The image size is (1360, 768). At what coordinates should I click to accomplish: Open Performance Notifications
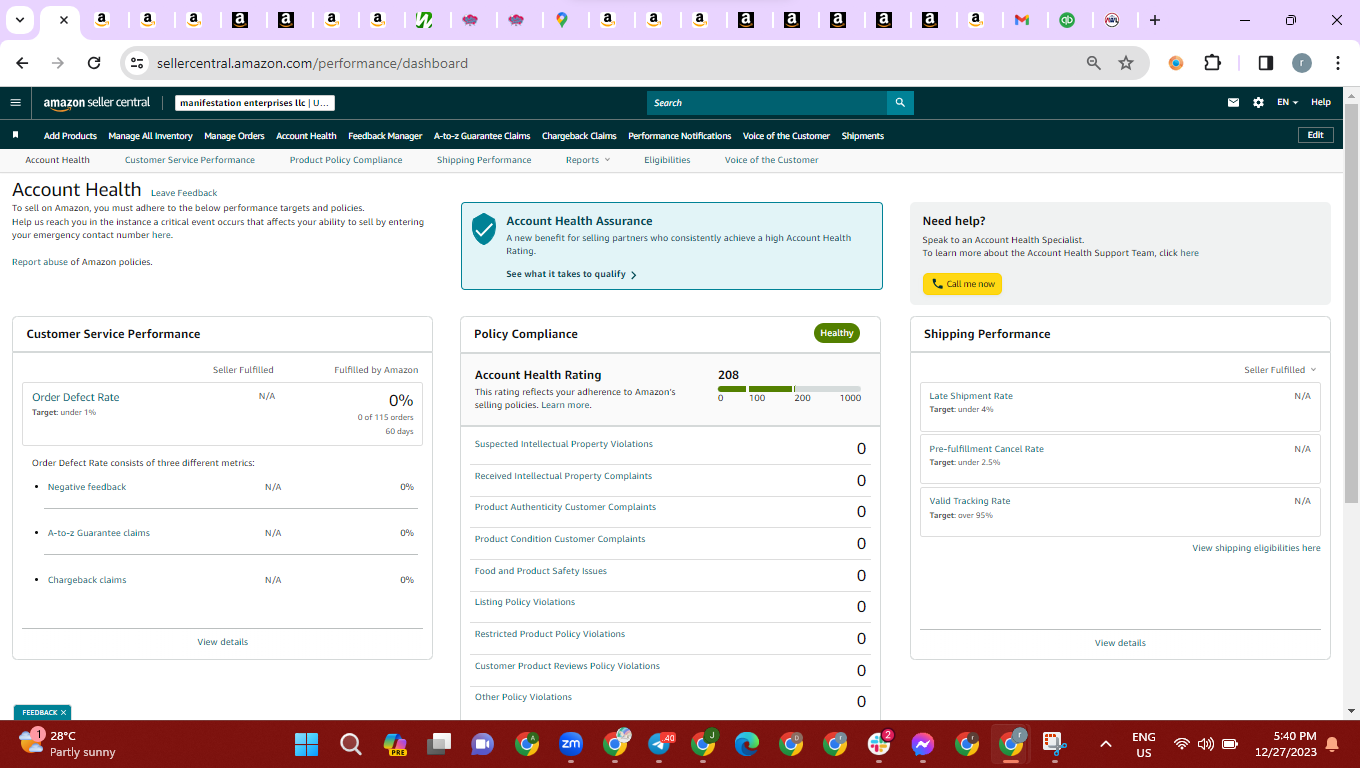680,136
